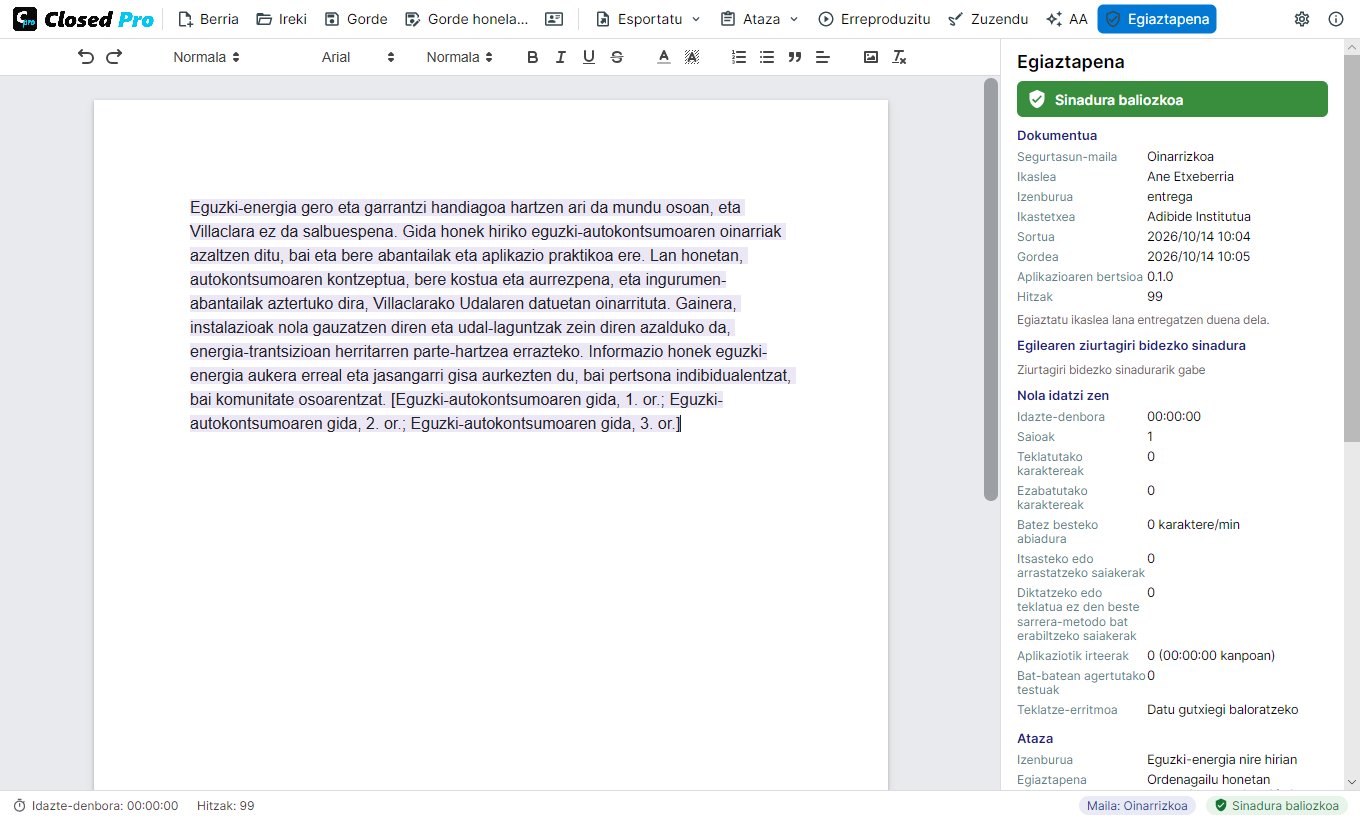The height and width of the screenshot is (820, 1360).
Task: Open a file with Ireki
Action: pyautogui.click(x=281, y=19)
